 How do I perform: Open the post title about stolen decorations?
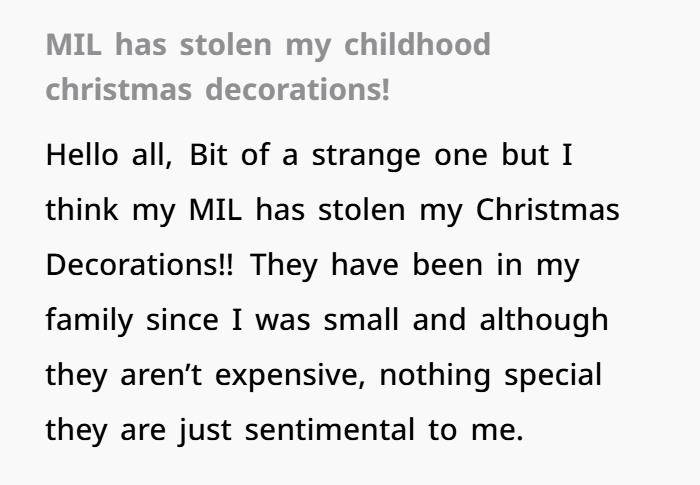pos(268,66)
